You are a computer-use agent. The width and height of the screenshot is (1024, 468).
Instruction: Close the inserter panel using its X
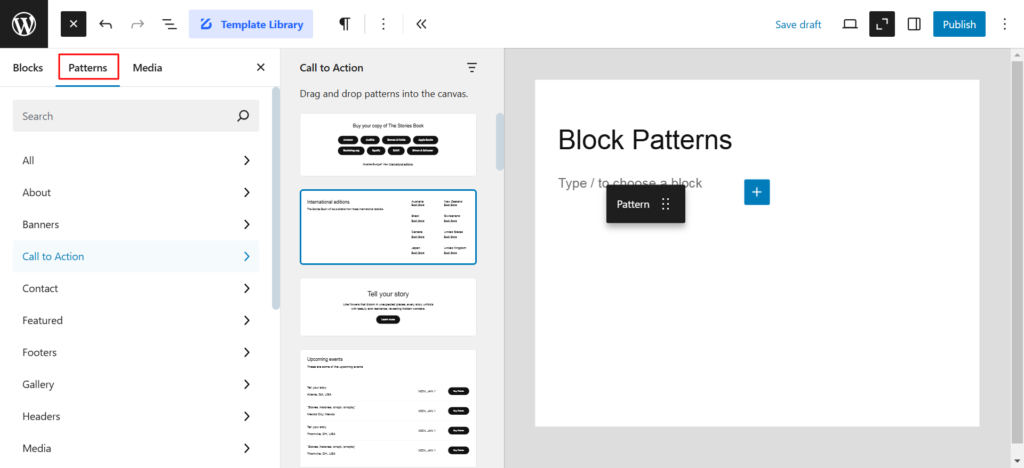[261, 67]
